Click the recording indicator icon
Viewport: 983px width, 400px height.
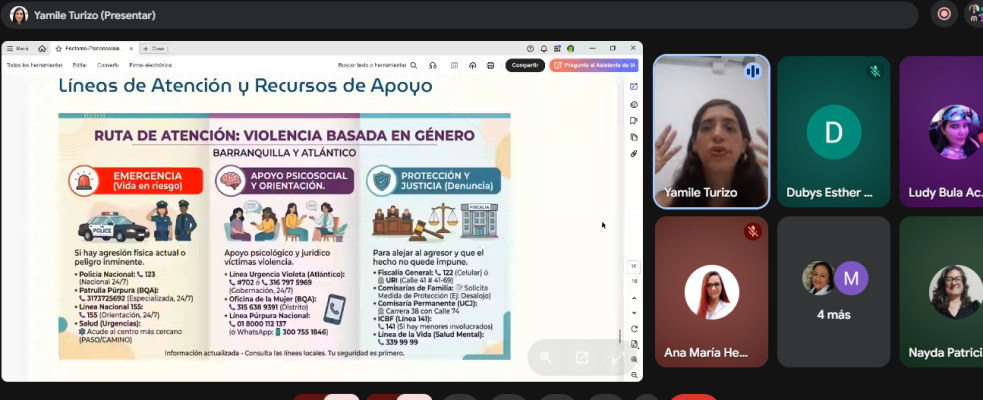coord(944,14)
